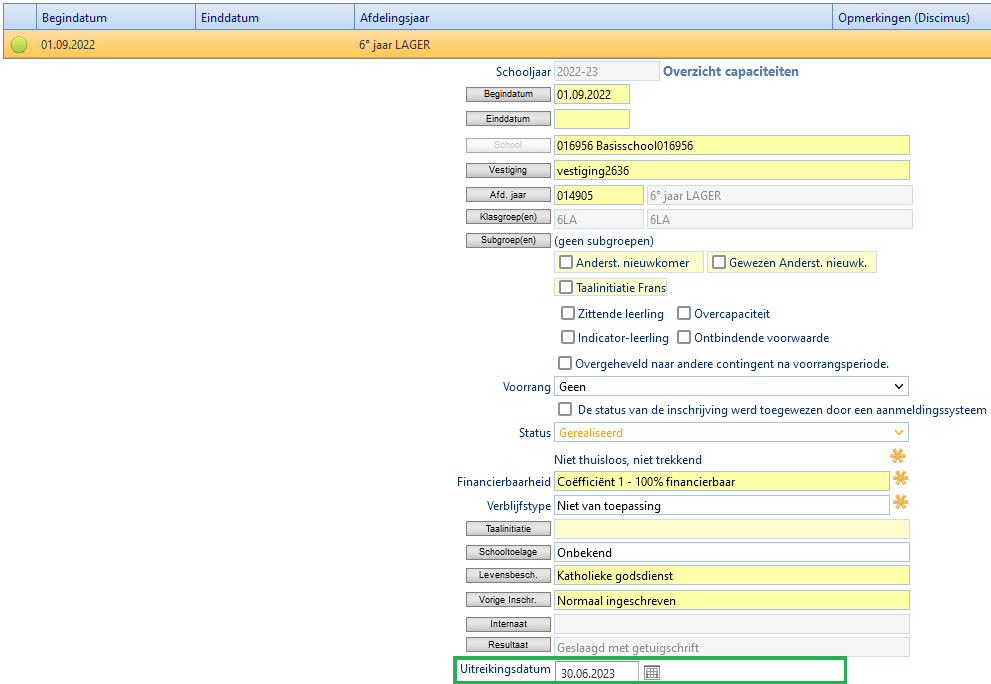Click the Vorige Inschr. button
The width and height of the screenshot is (991, 684).
[508, 600]
